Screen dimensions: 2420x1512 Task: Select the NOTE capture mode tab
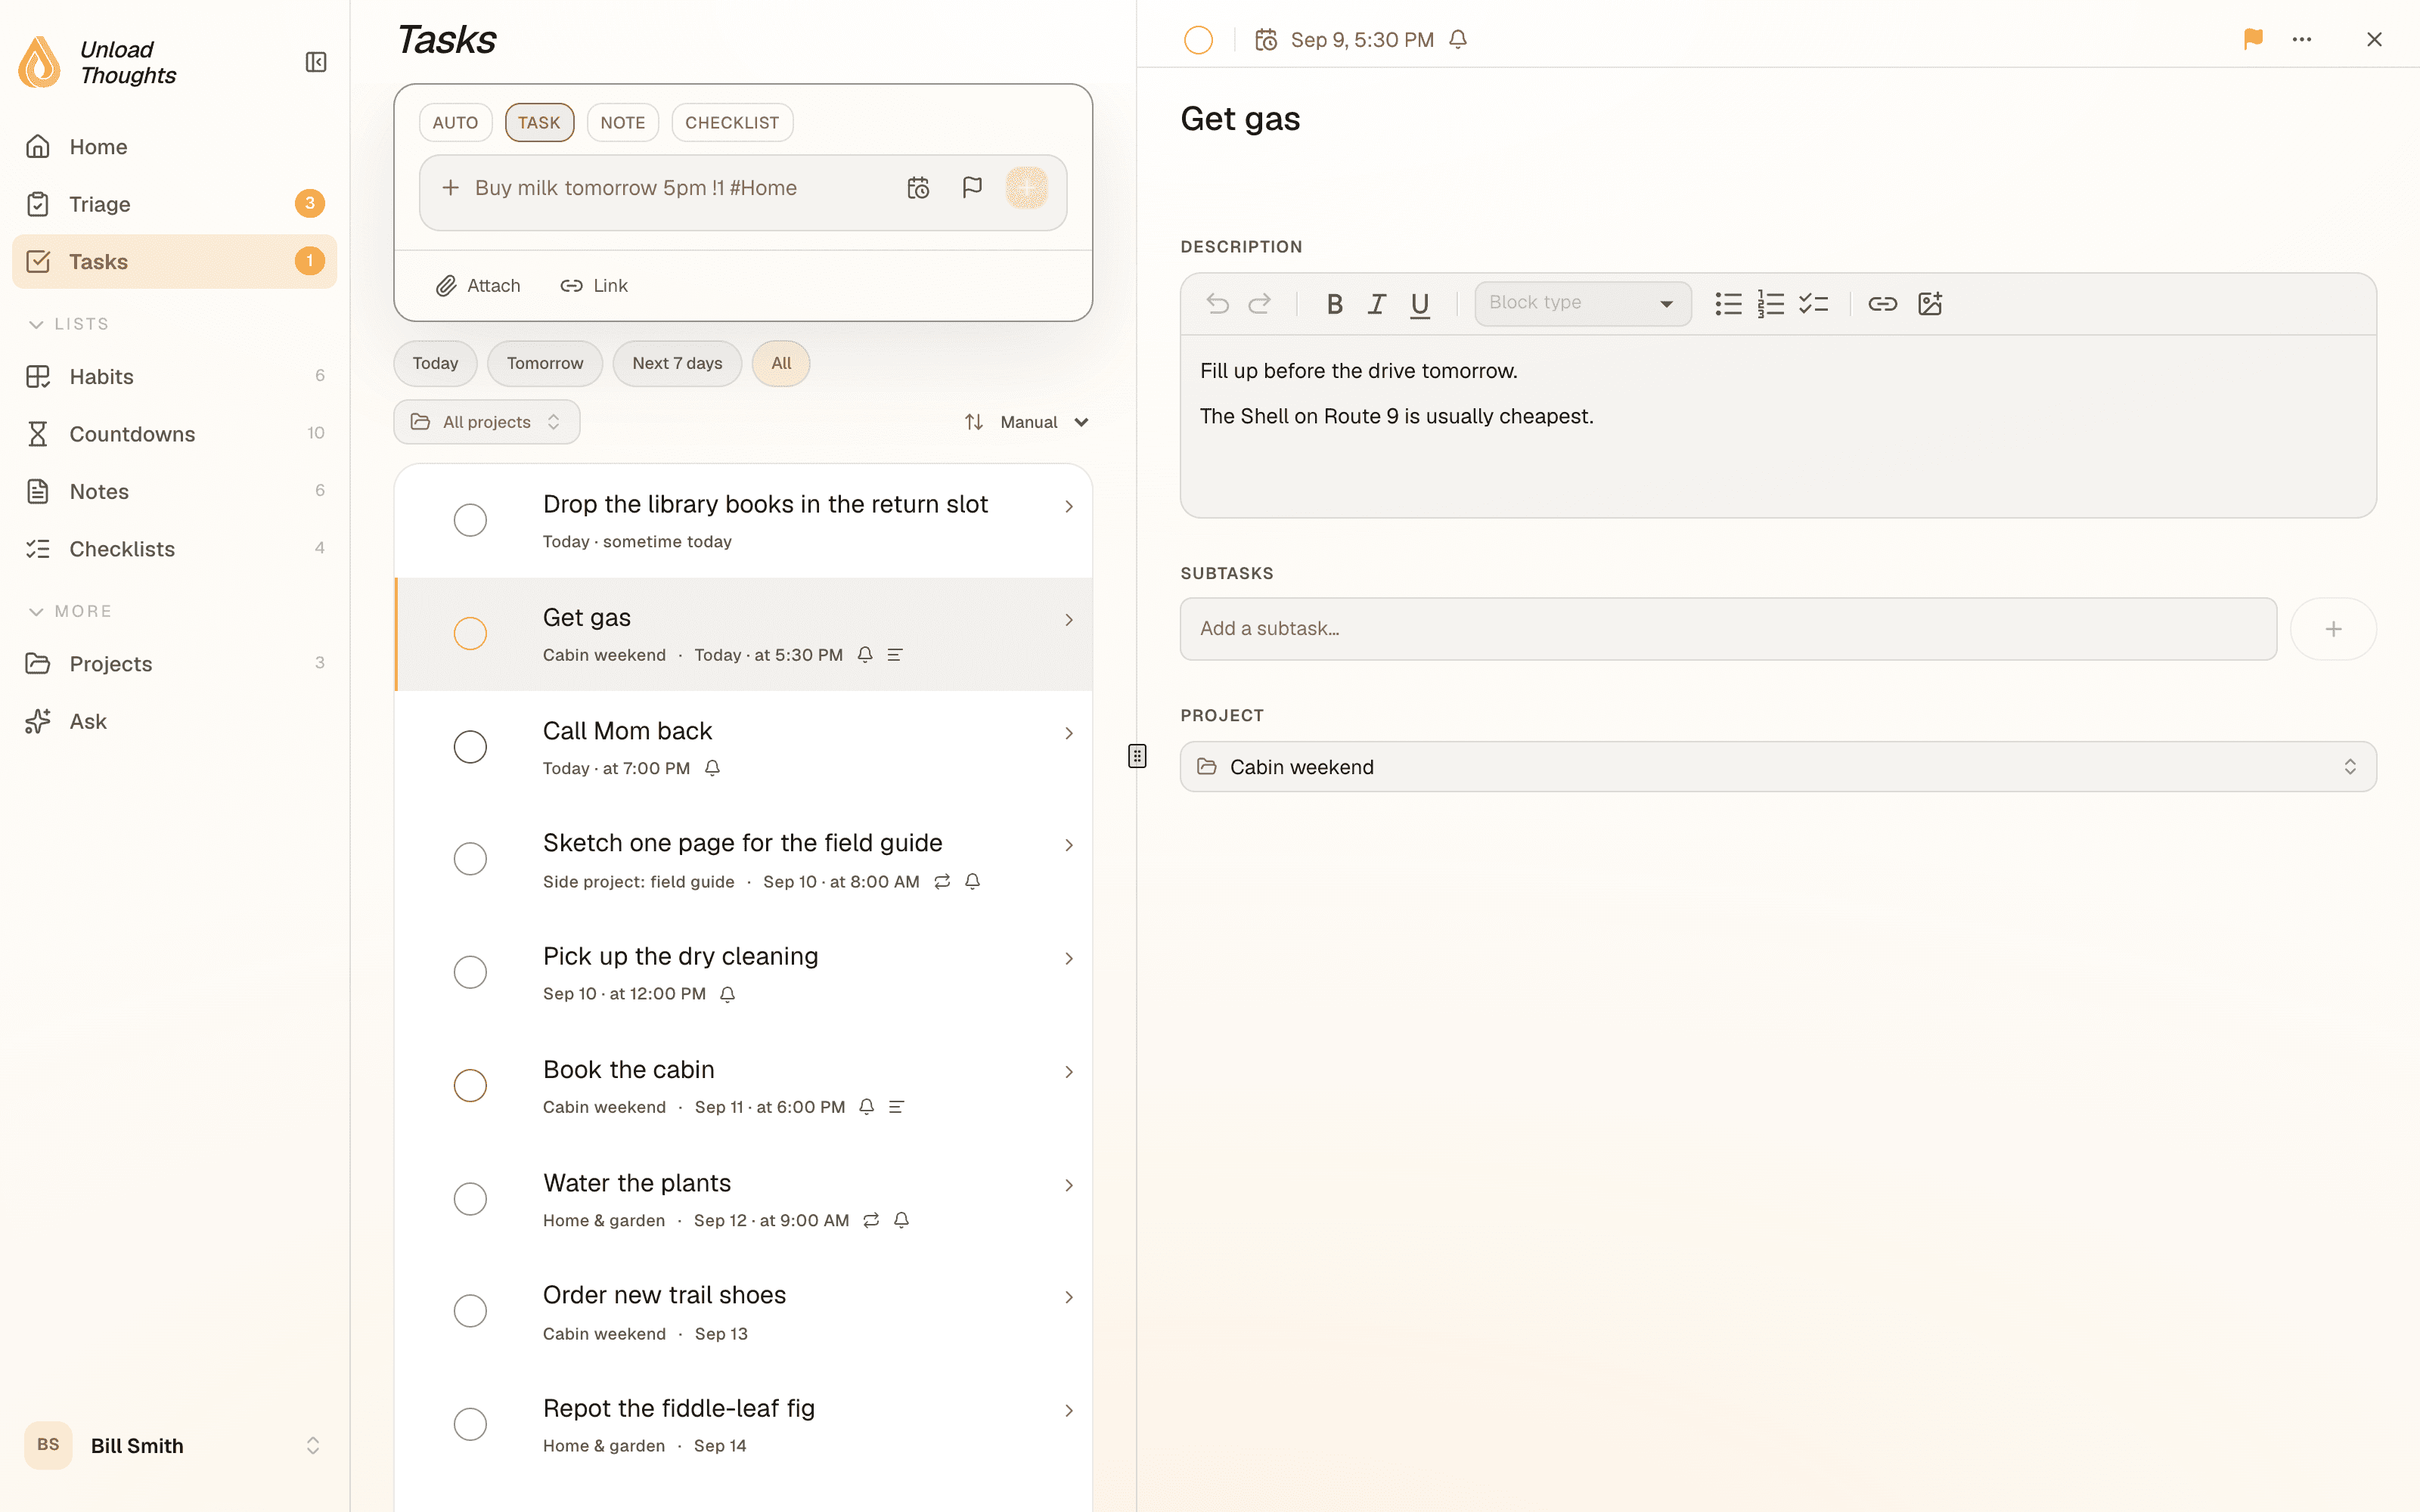coord(622,122)
